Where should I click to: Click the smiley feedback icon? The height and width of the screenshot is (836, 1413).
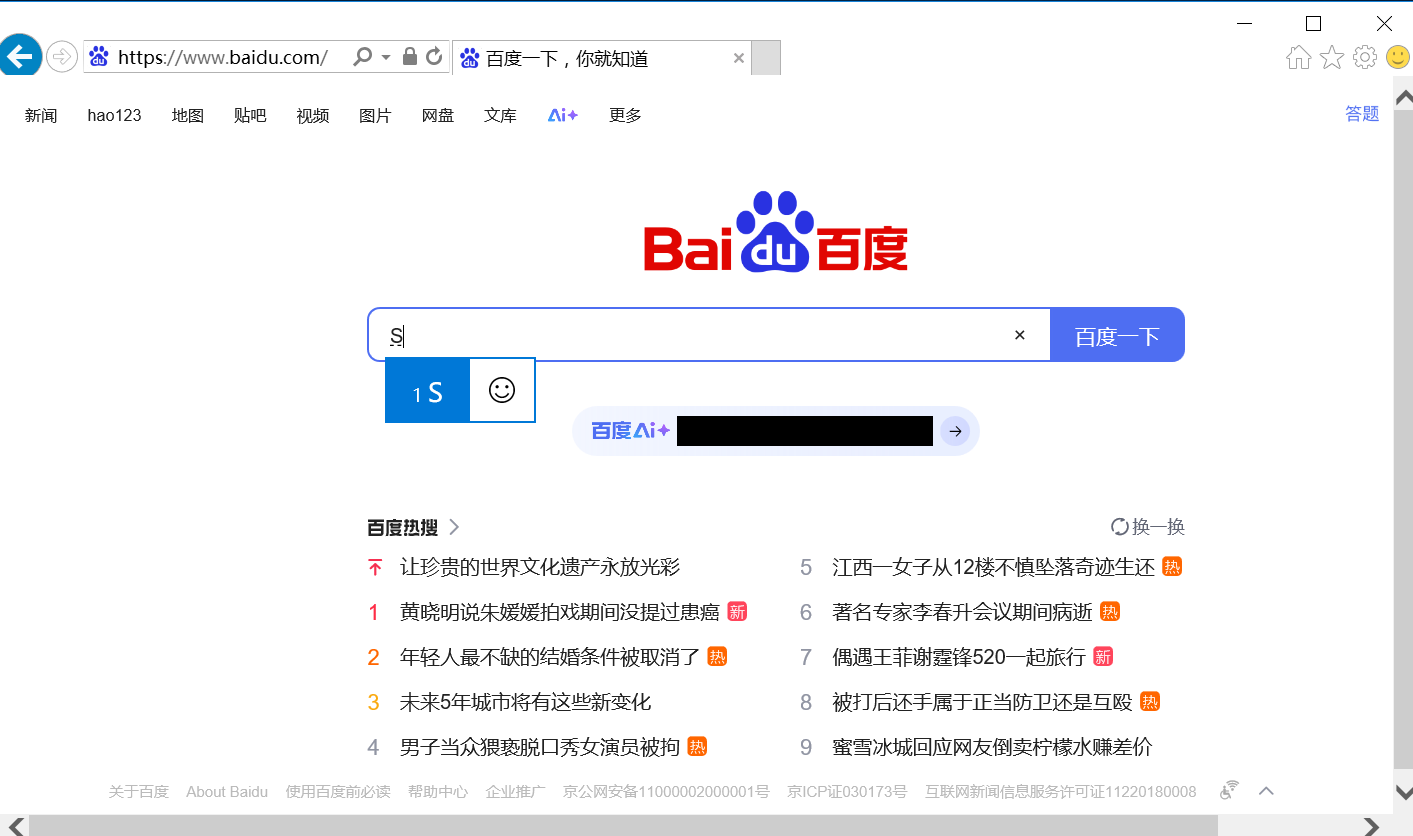click(x=1398, y=57)
